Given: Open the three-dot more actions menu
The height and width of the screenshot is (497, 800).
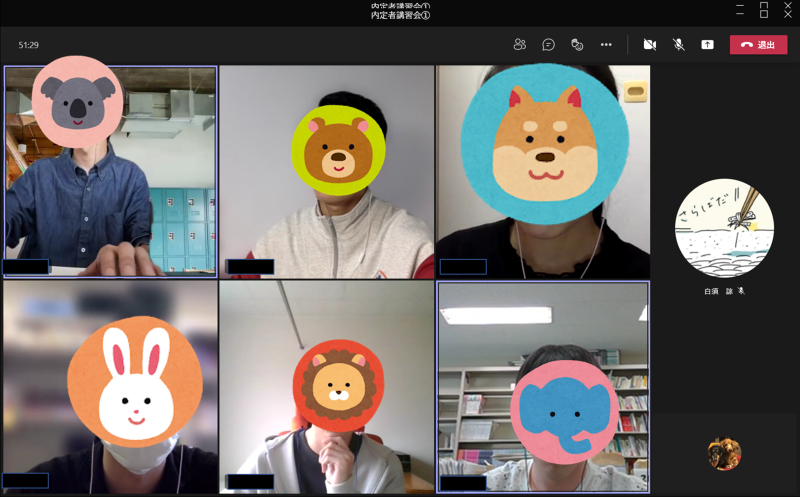Looking at the screenshot, I should (606, 45).
